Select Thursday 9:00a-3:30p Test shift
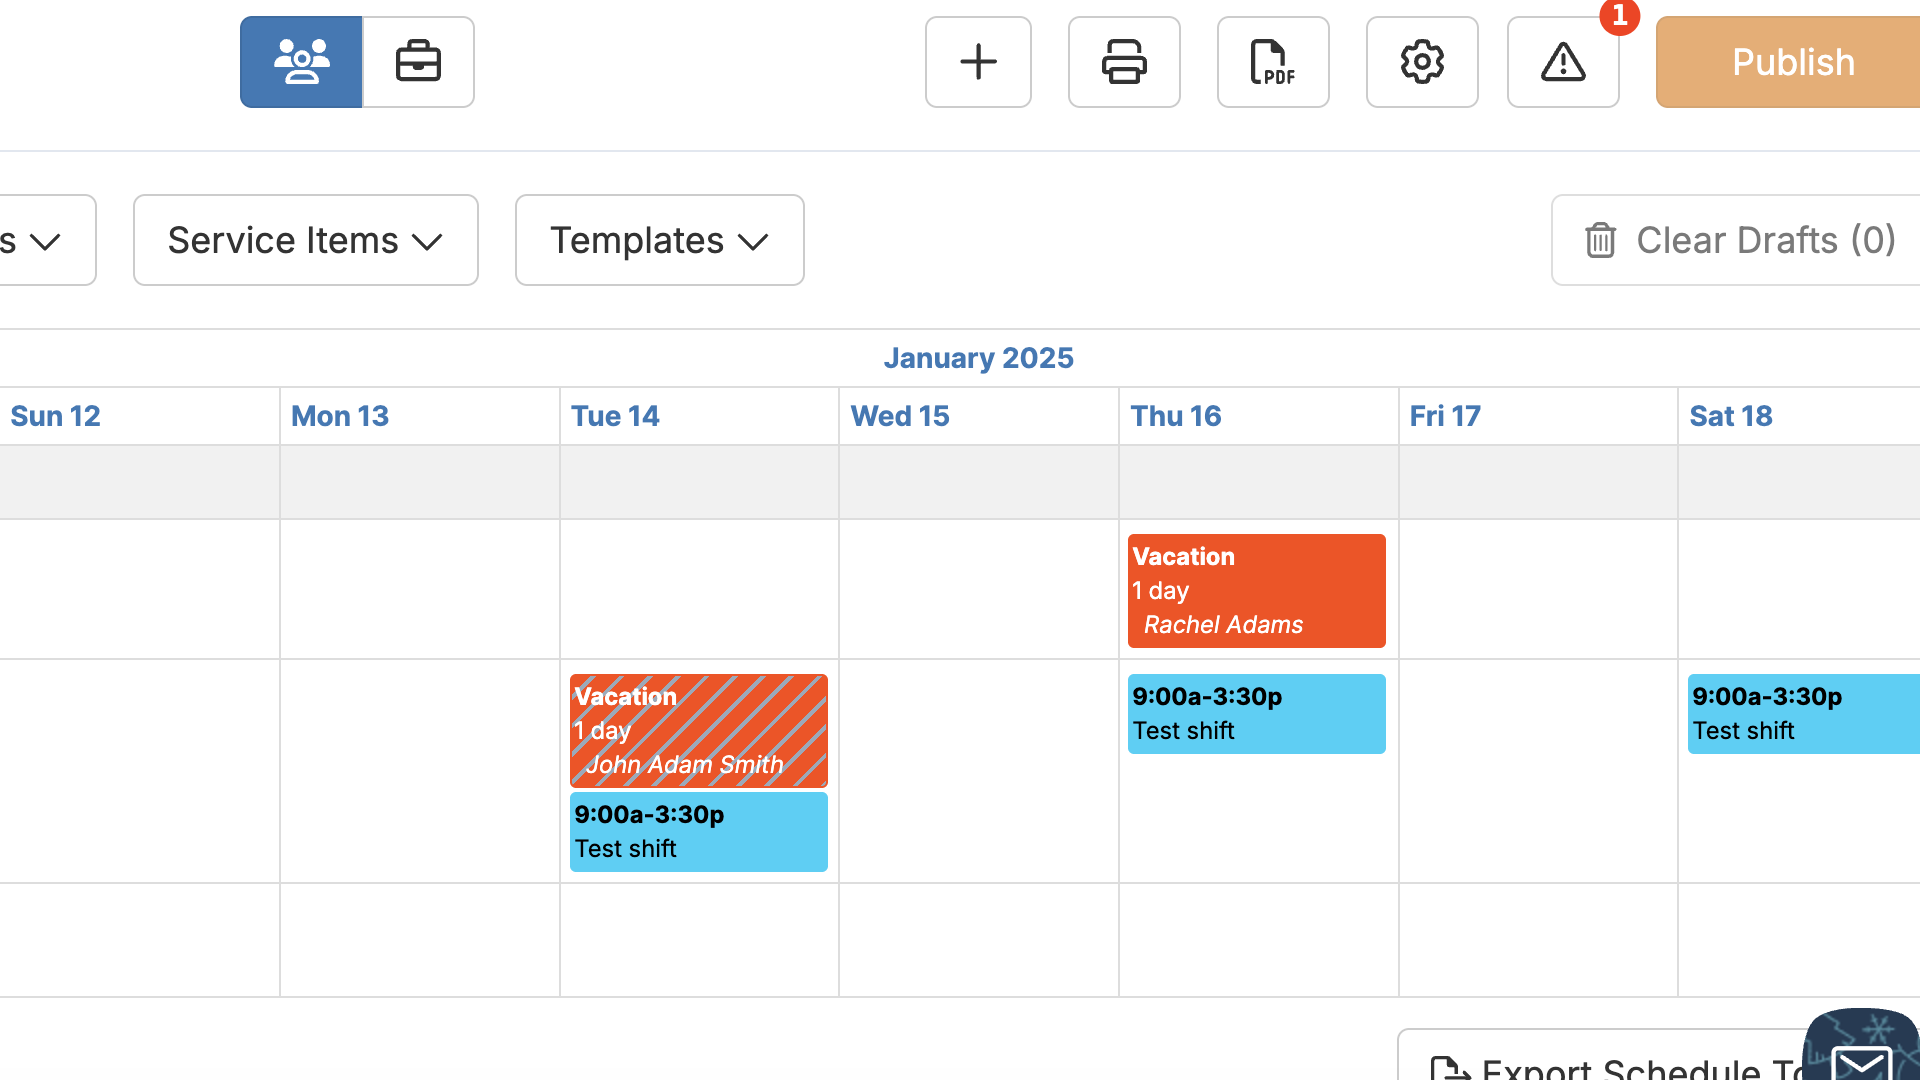 tap(1256, 714)
